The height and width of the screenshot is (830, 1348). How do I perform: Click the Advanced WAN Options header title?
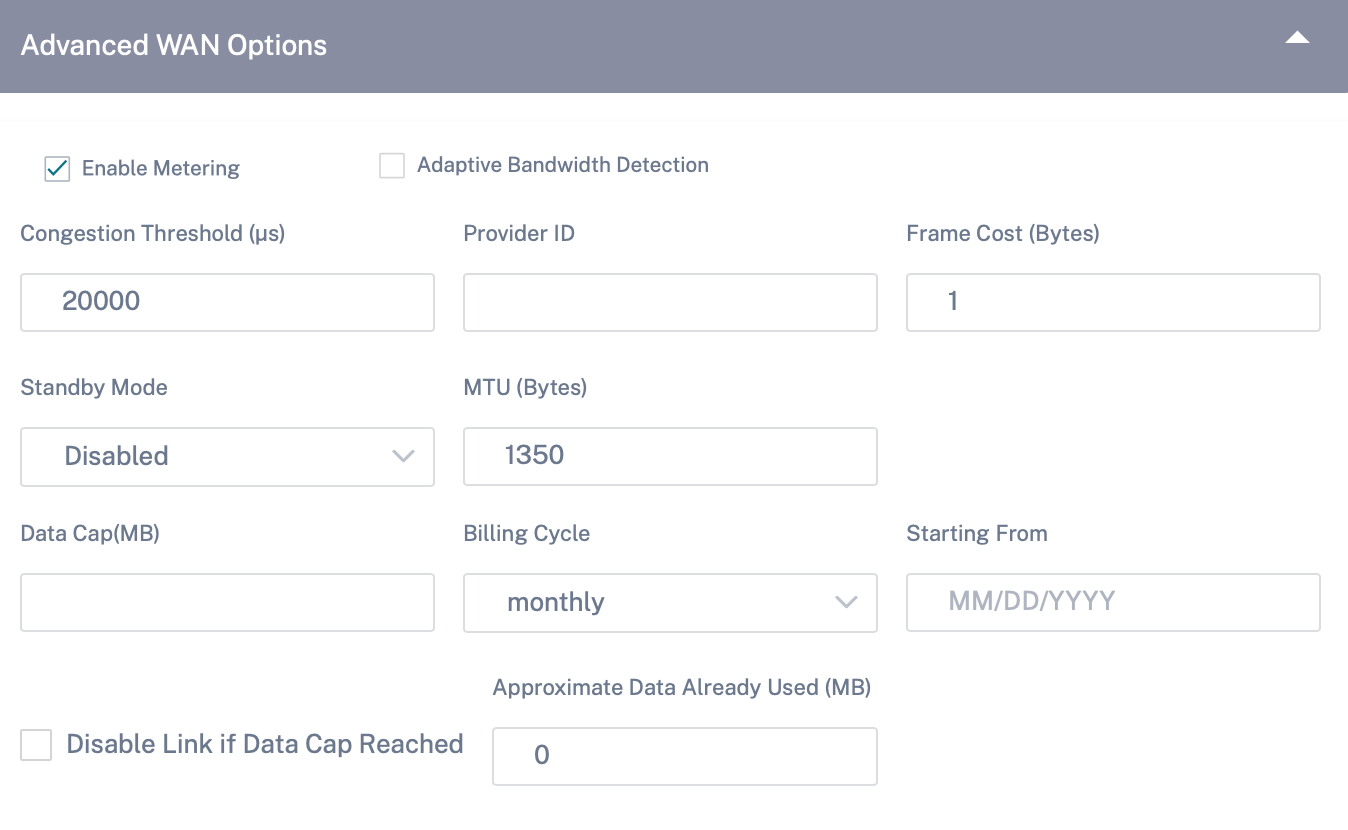click(174, 45)
